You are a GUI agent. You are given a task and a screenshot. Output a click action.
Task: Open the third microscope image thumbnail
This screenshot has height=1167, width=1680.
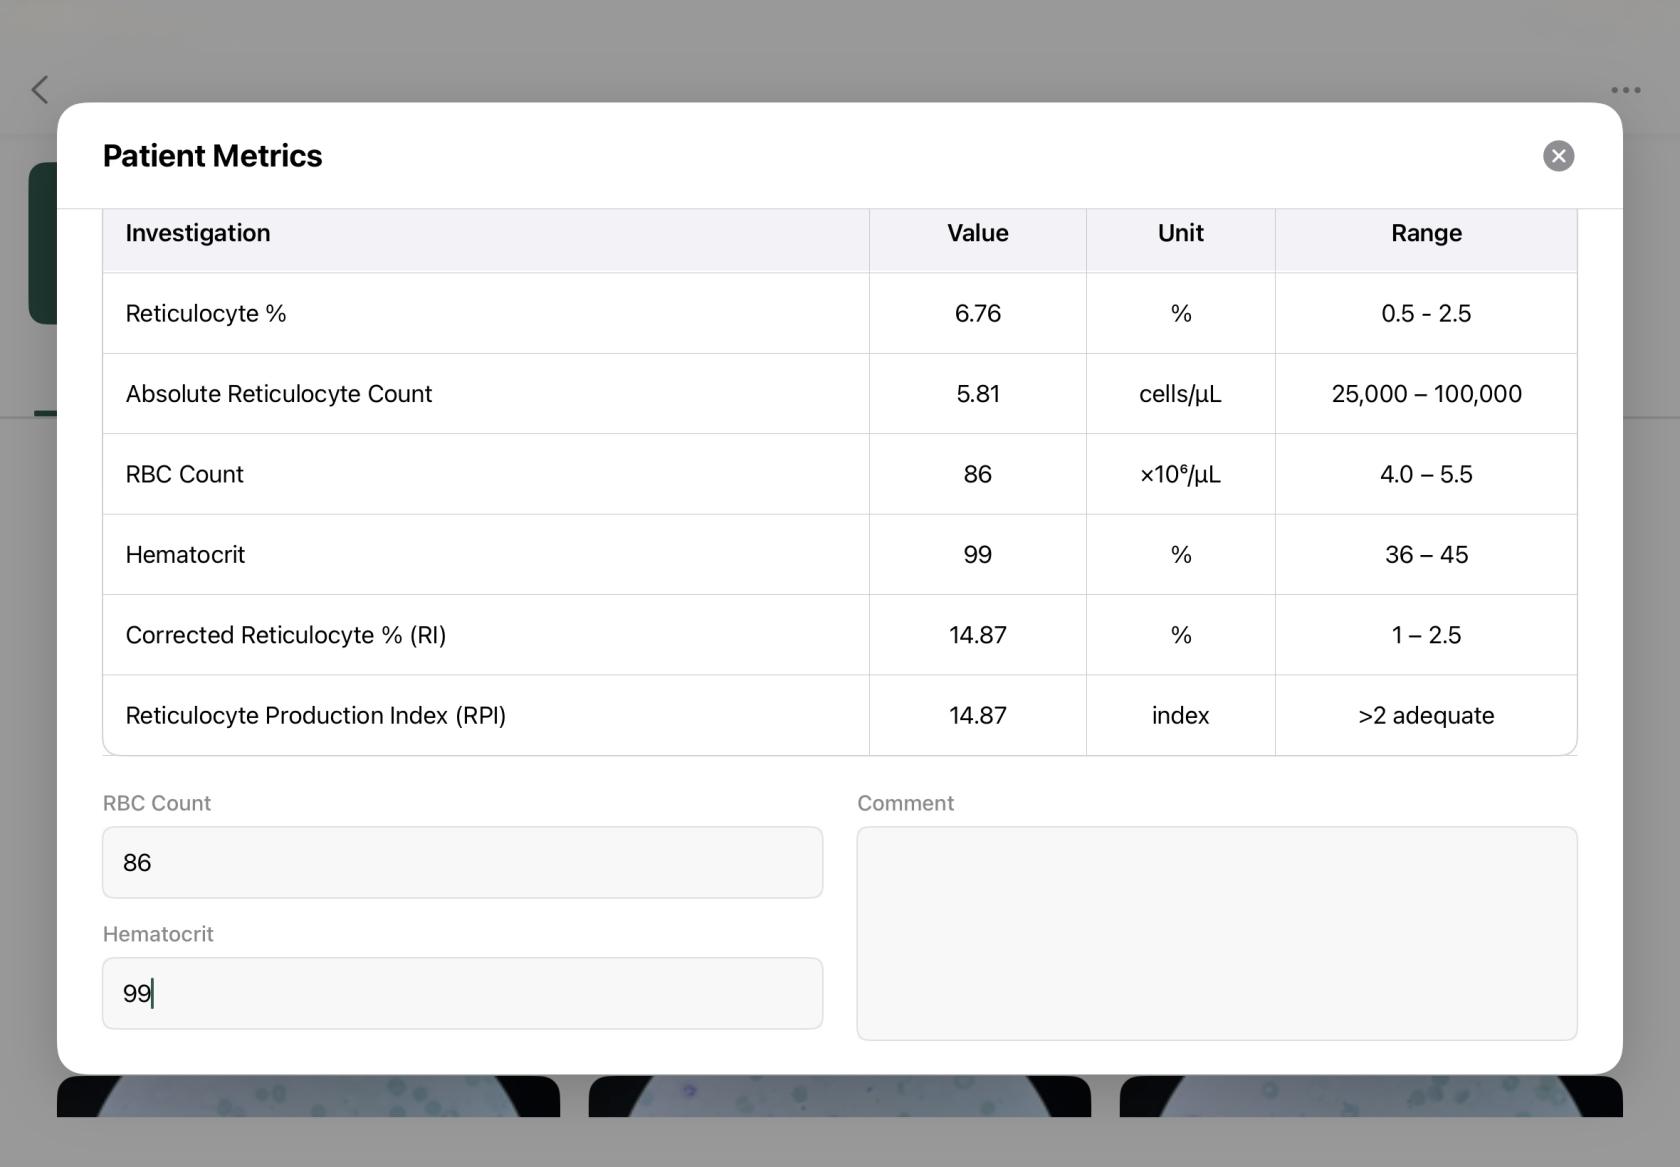pos(1371,1096)
